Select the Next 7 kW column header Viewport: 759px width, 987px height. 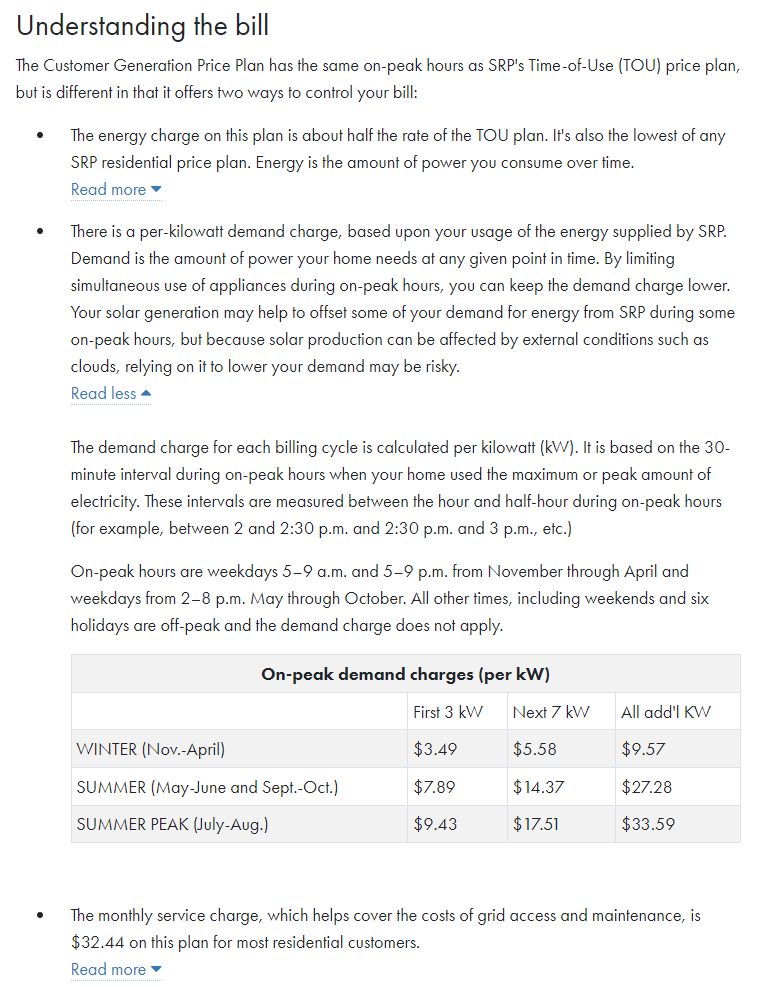[551, 712]
